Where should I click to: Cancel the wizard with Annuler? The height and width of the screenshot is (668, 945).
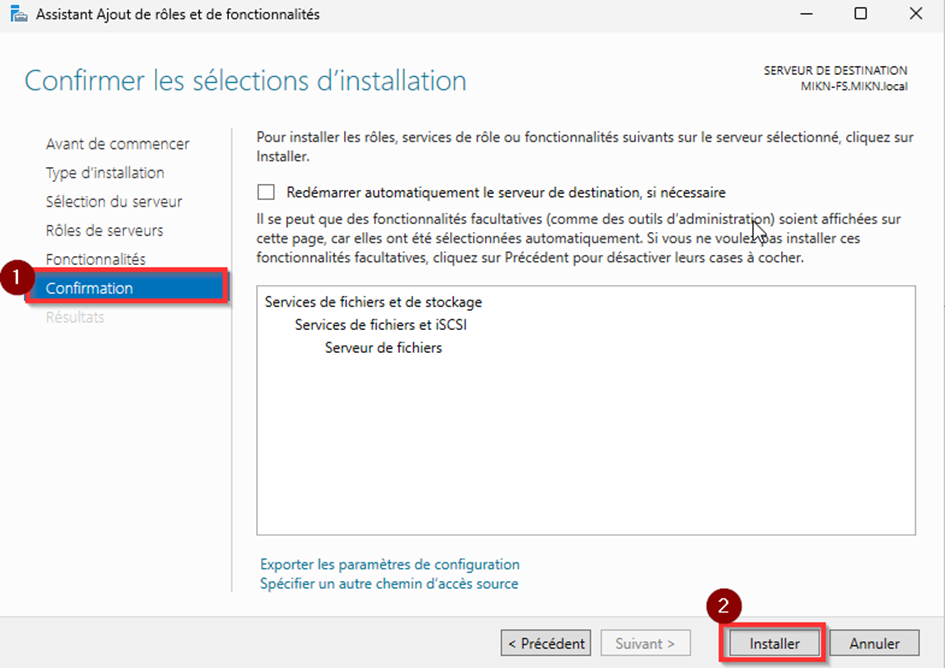click(874, 643)
